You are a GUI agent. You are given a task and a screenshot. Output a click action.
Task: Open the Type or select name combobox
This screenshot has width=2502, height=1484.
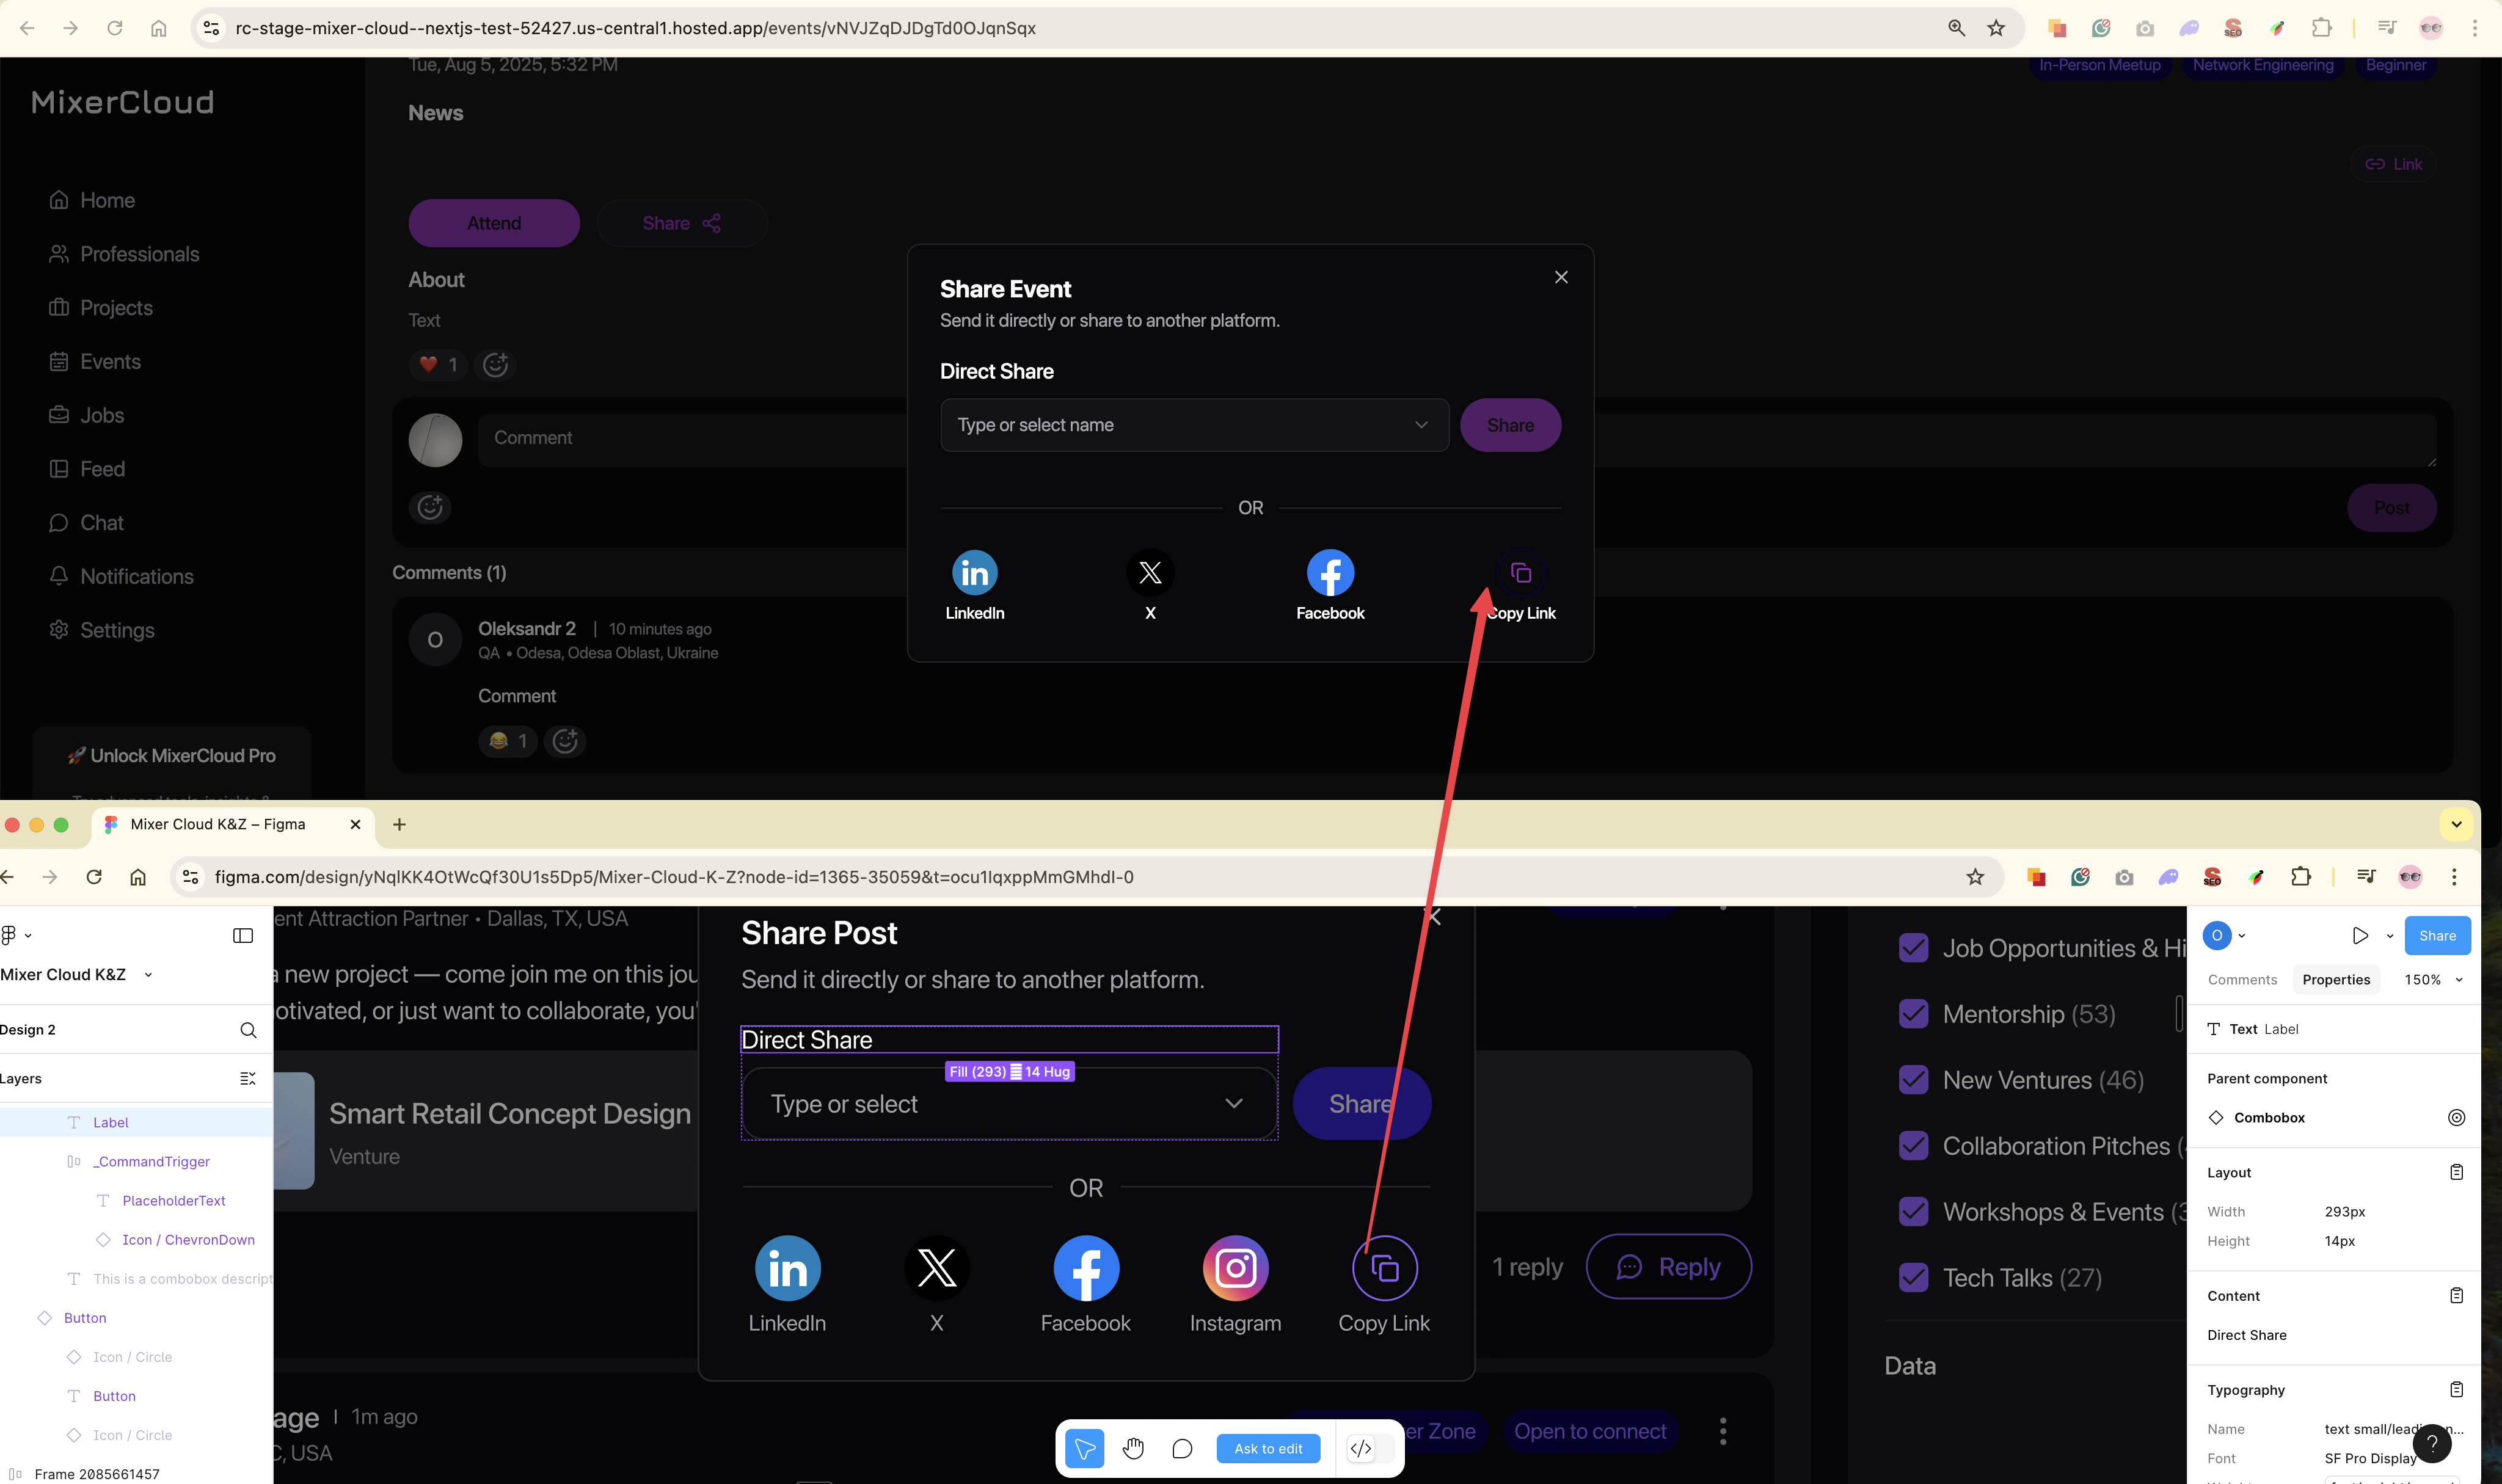tap(1194, 425)
